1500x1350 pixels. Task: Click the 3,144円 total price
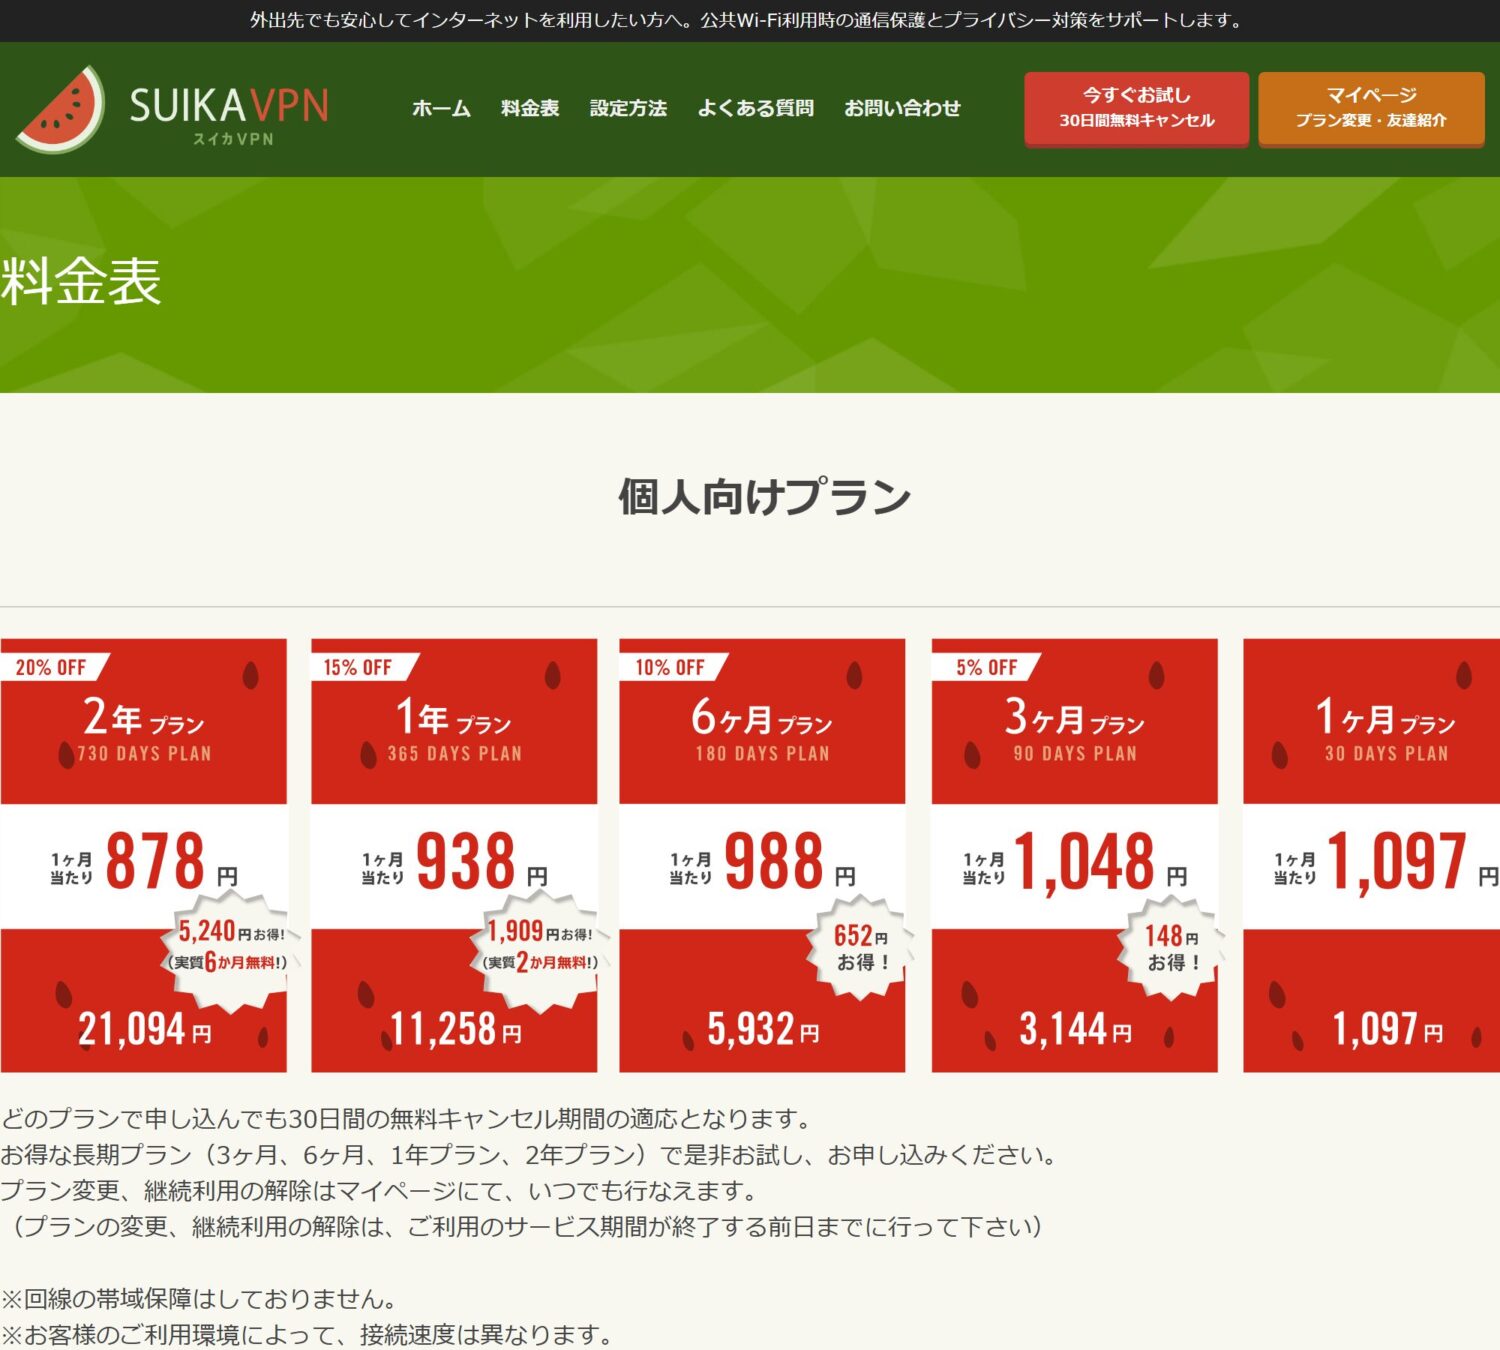coord(1075,1029)
